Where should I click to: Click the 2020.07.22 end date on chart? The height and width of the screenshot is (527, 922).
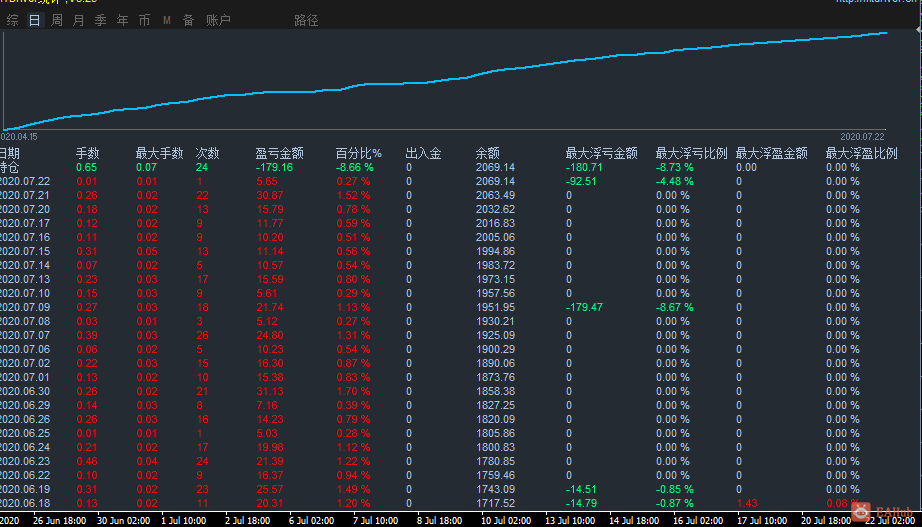[x=862, y=136]
